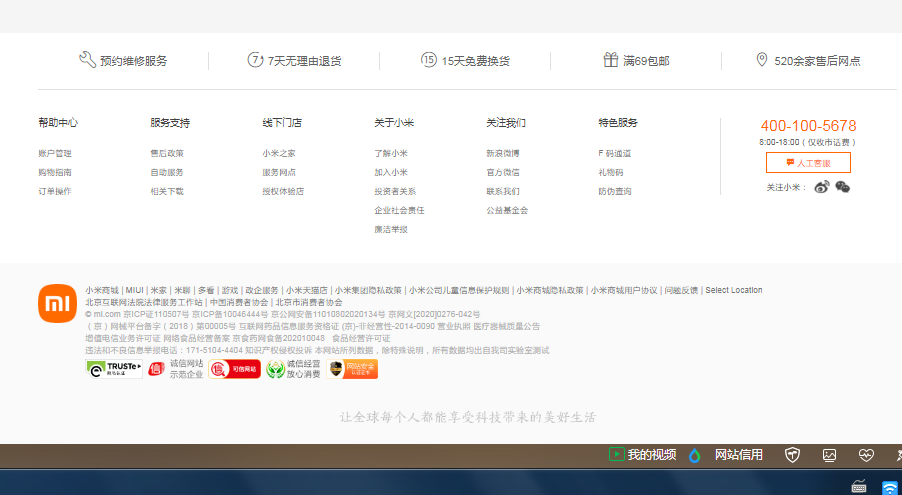Click the keyboard icon in the taskbar tray

(x=859, y=487)
